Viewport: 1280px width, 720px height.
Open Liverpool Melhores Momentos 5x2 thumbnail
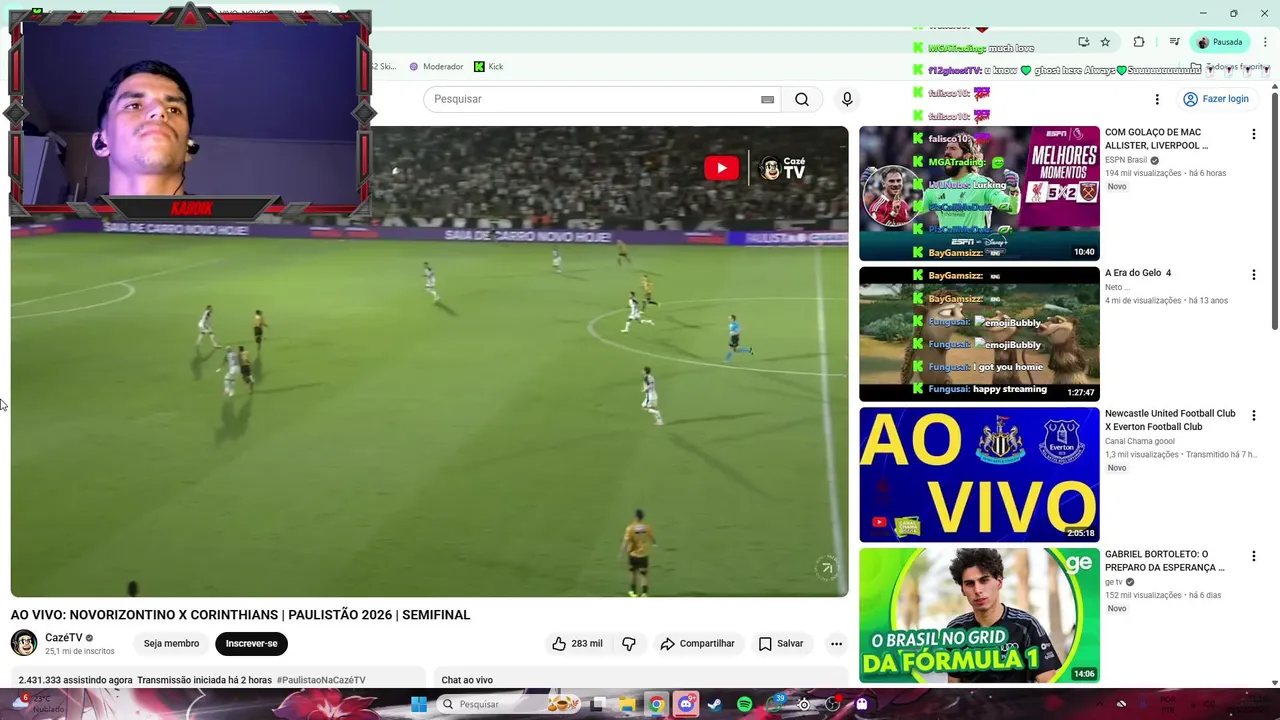pos(979,193)
